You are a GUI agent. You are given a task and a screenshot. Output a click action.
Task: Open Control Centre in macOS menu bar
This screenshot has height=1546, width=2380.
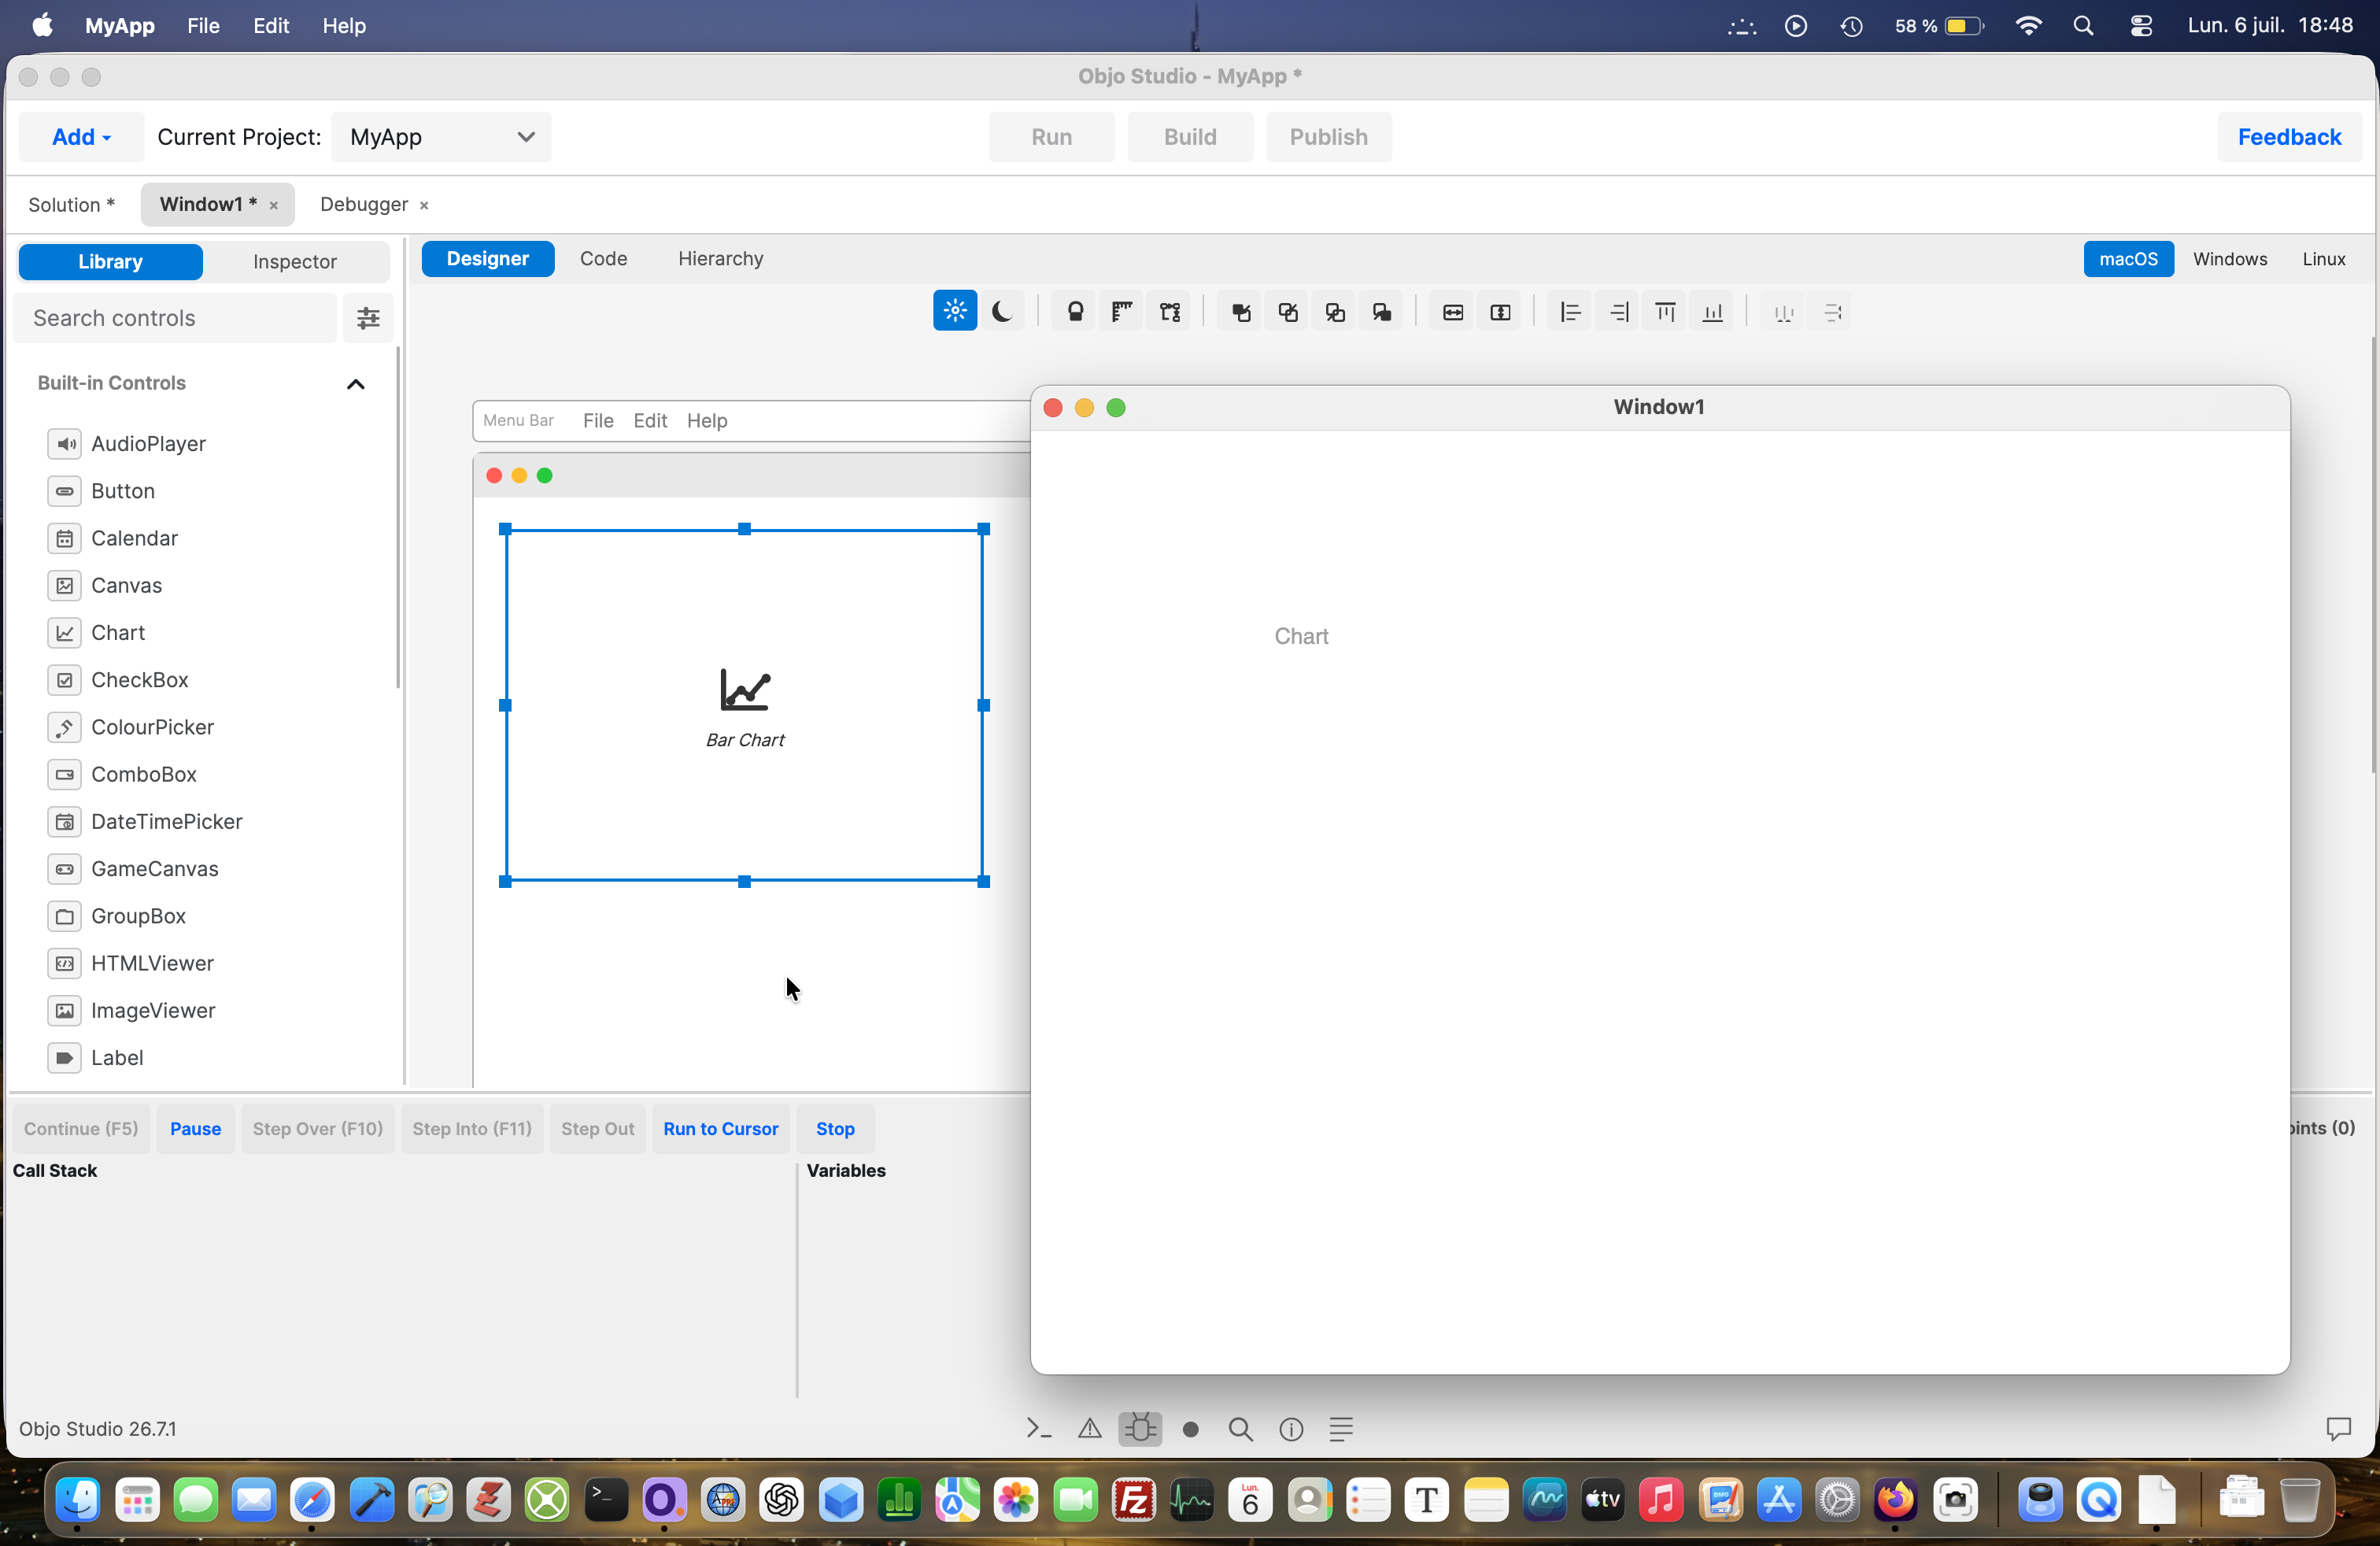[2141, 26]
